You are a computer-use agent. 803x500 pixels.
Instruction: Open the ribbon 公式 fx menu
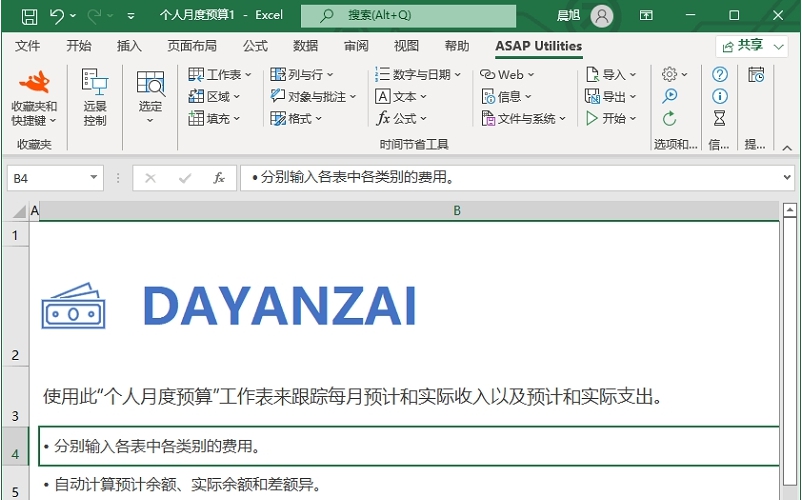[401, 118]
